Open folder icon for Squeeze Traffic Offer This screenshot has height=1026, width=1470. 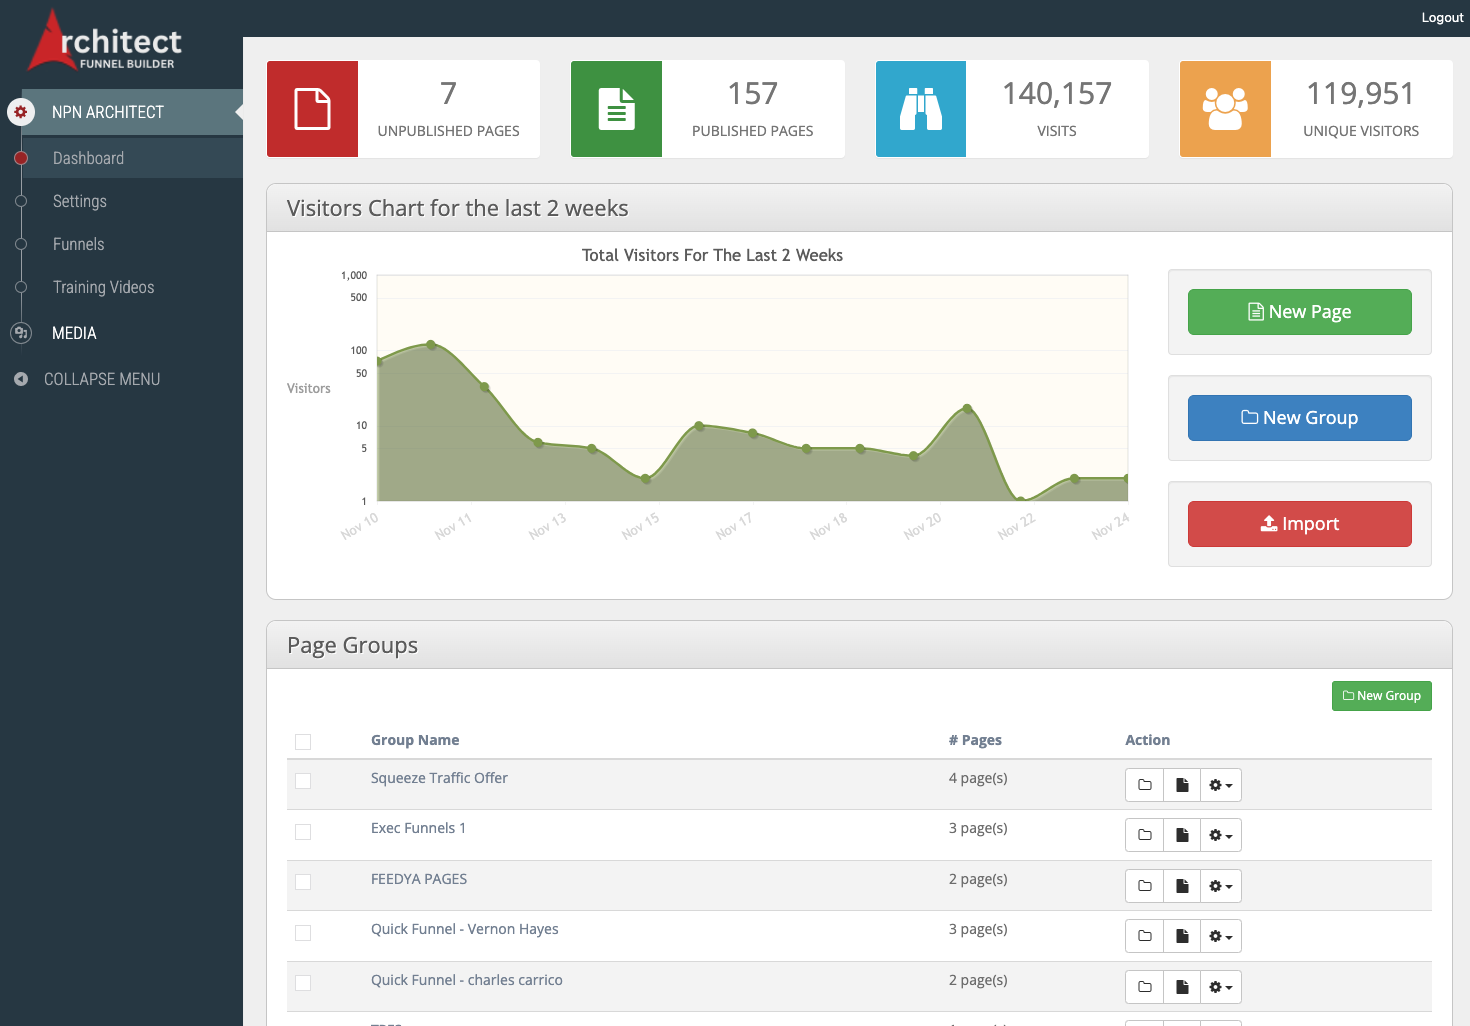pos(1144,785)
